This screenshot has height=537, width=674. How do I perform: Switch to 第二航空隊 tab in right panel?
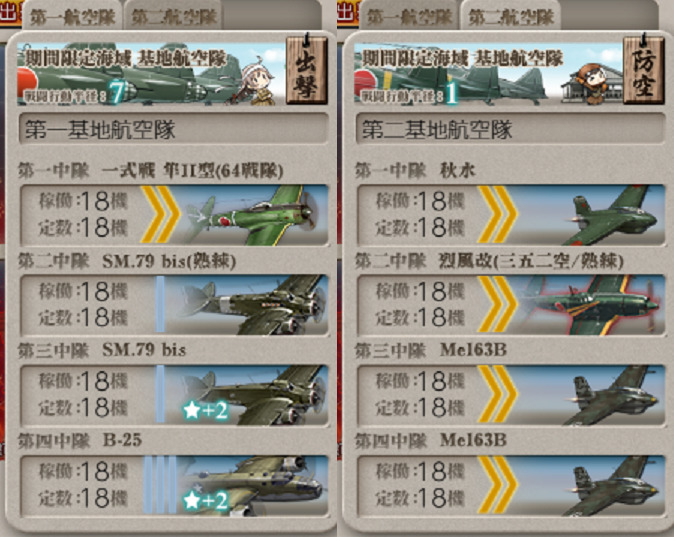pyautogui.click(x=511, y=17)
